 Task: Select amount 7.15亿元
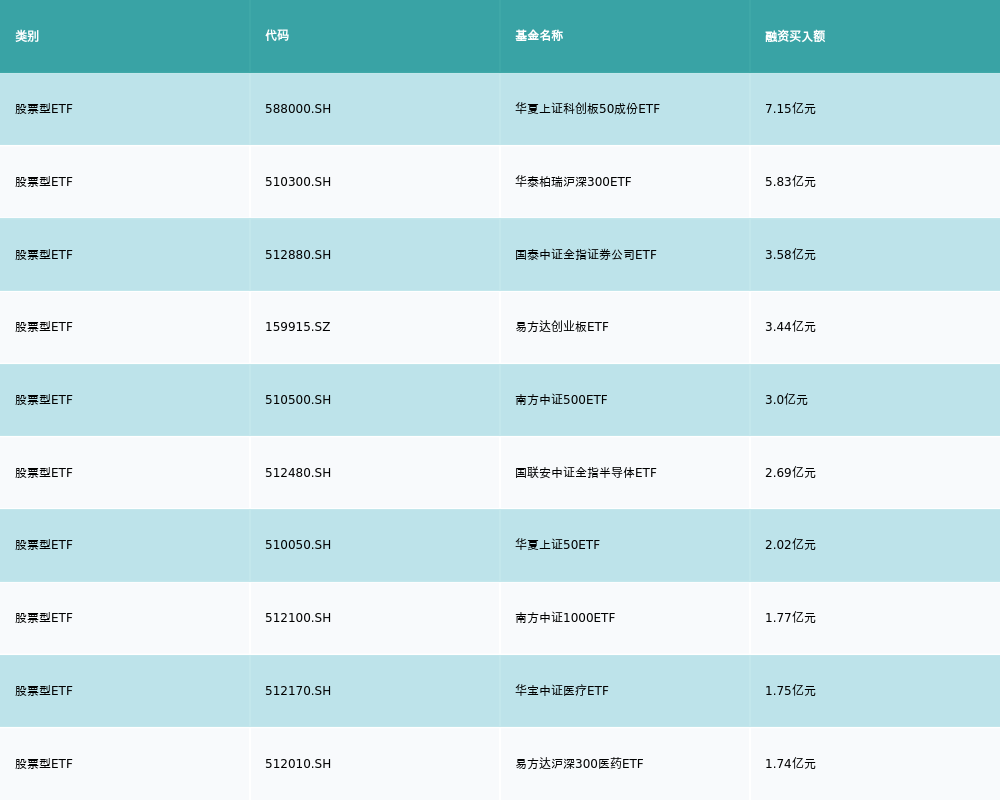[790, 109]
